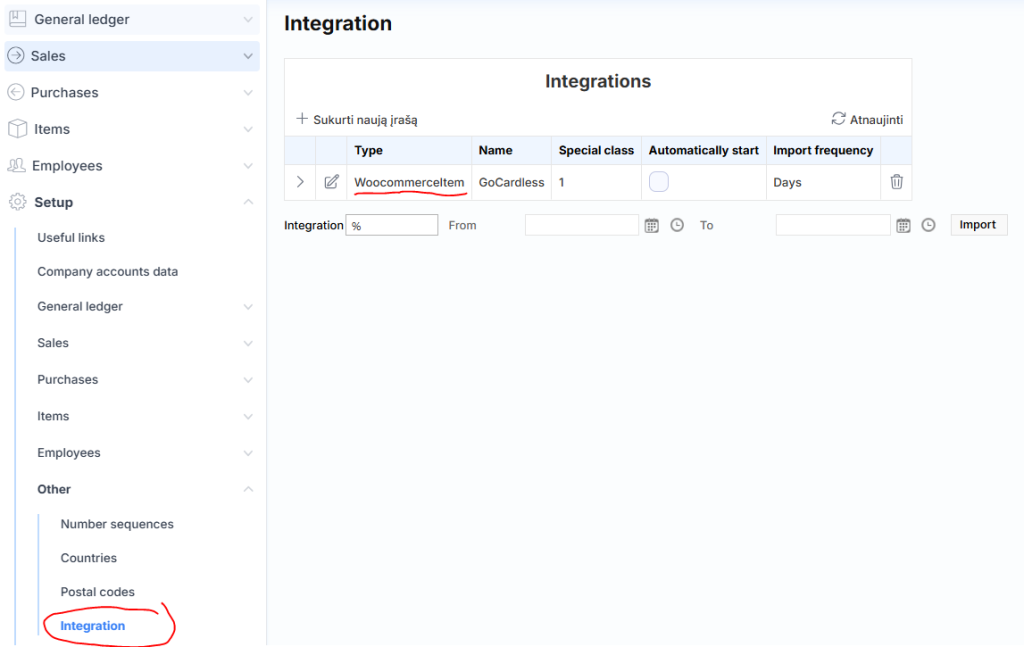
Task: Toggle the Automatically start checkbox
Action: pyautogui.click(x=659, y=182)
